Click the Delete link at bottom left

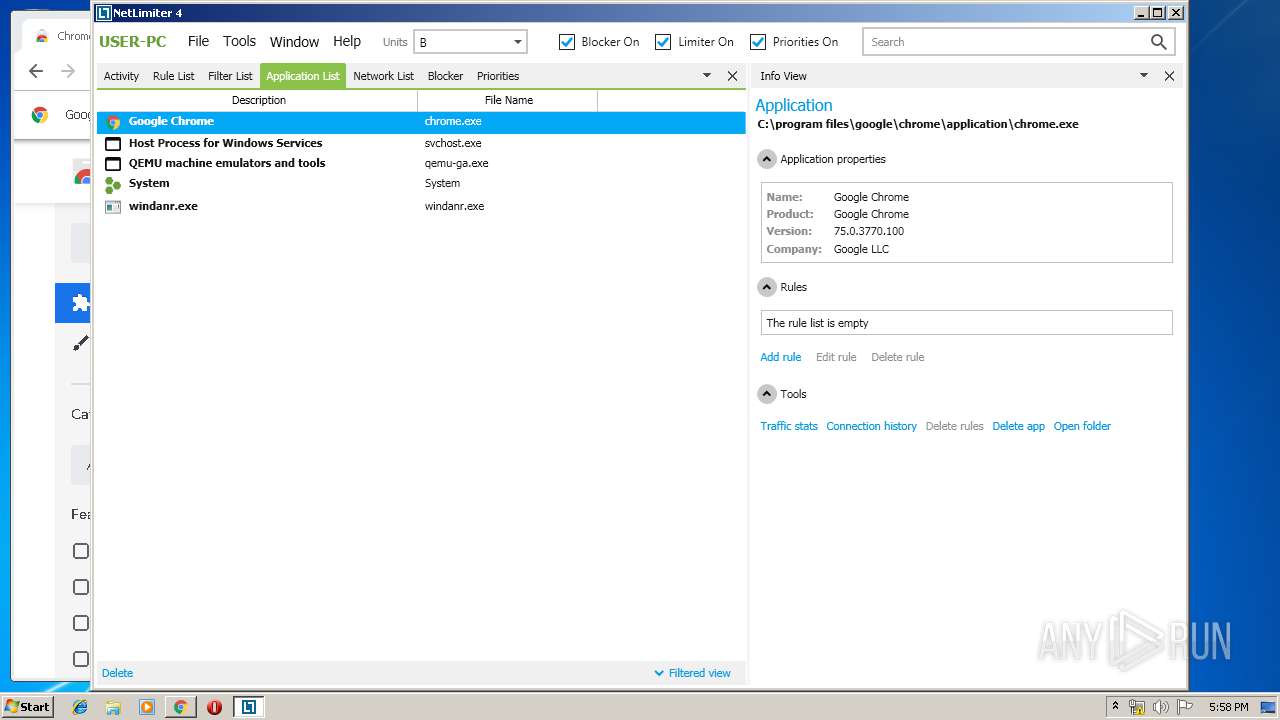pyautogui.click(x=117, y=673)
